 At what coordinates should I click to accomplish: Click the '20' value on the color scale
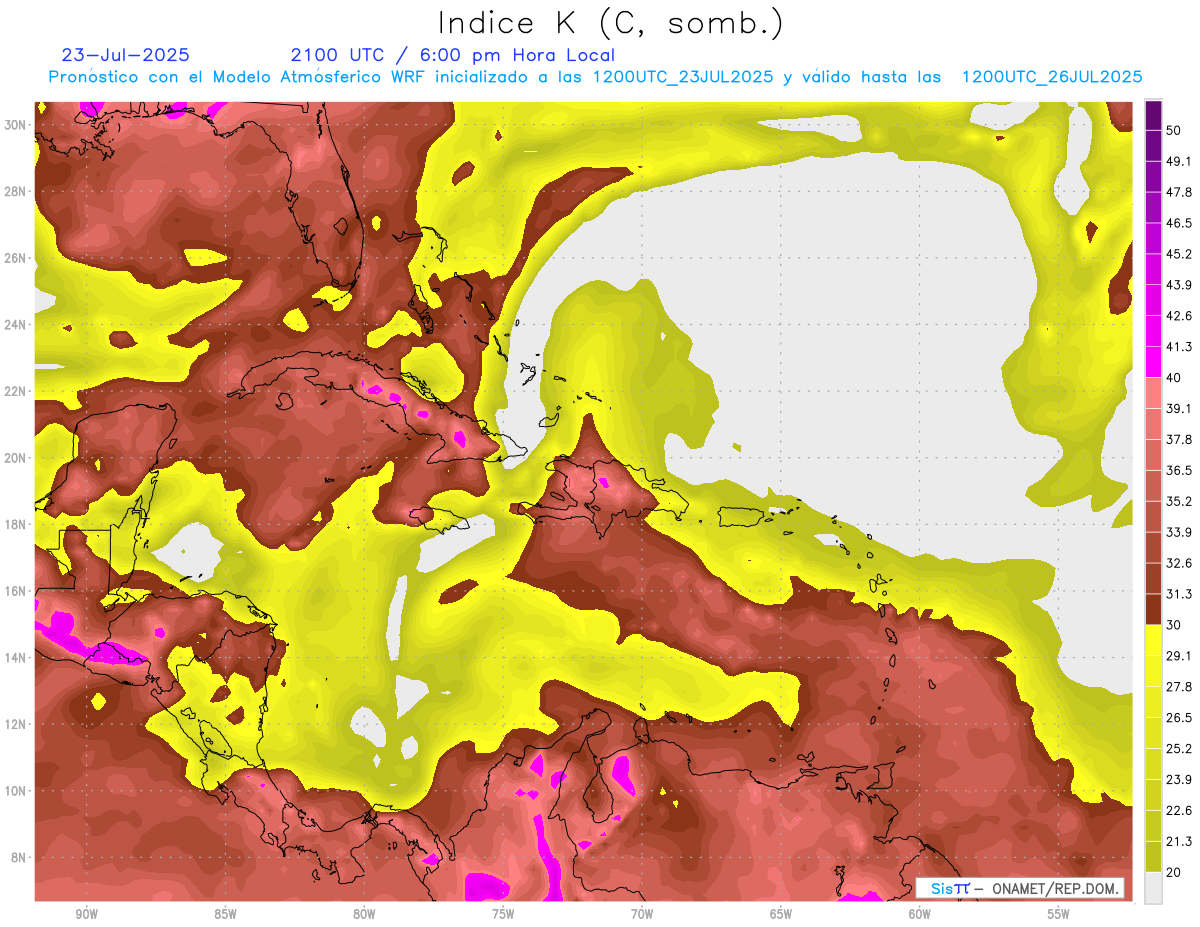tap(1174, 872)
